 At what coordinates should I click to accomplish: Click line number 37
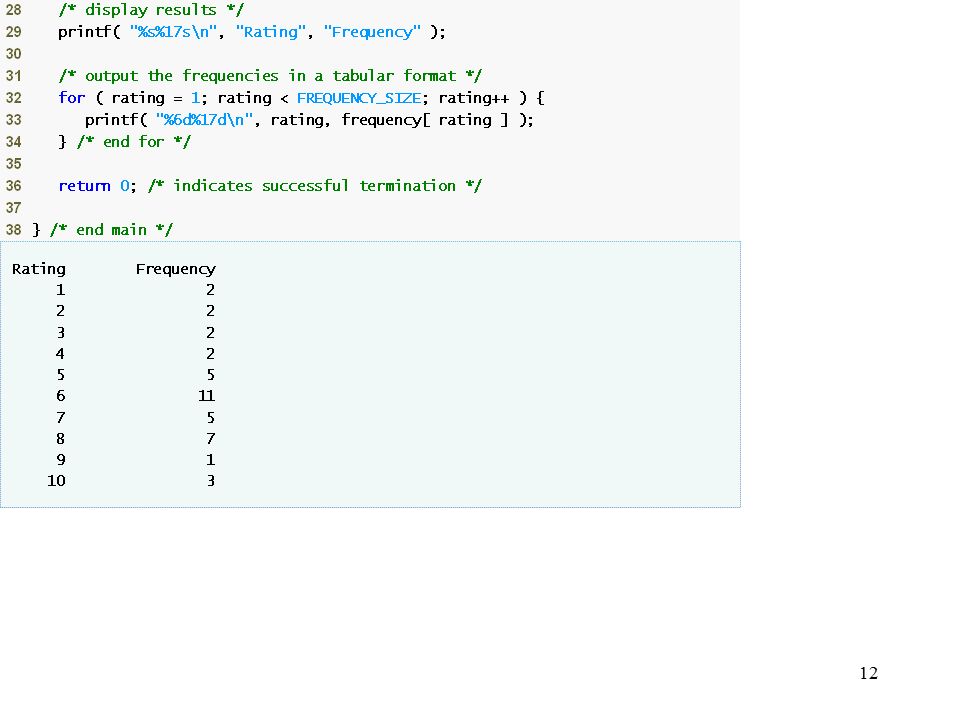pos(13,208)
